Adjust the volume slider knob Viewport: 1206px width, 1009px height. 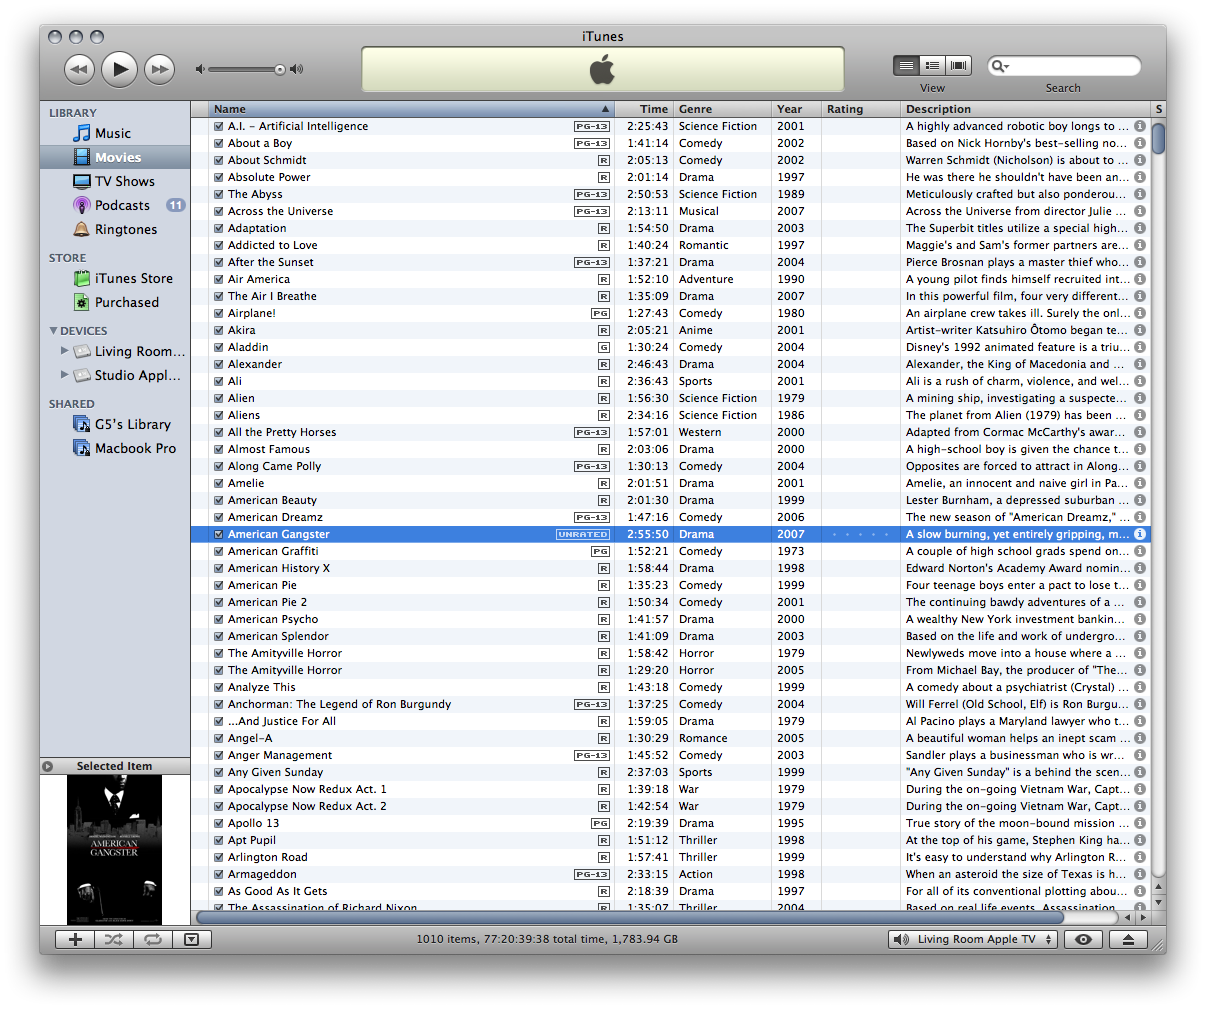point(280,69)
